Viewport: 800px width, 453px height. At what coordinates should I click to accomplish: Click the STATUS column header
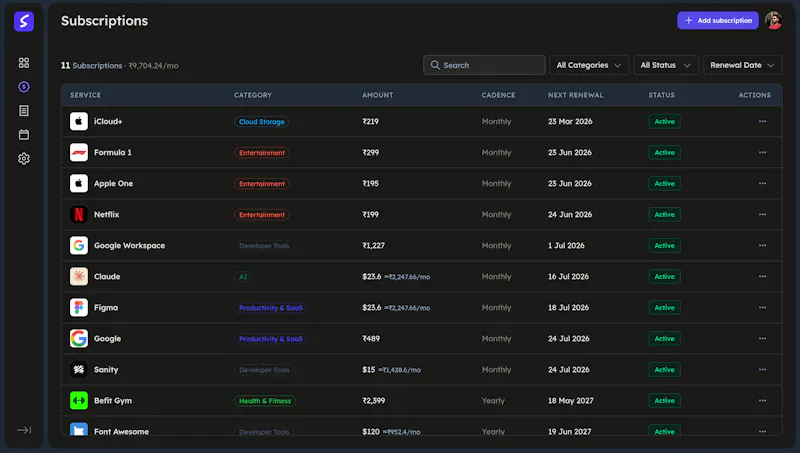(x=662, y=95)
